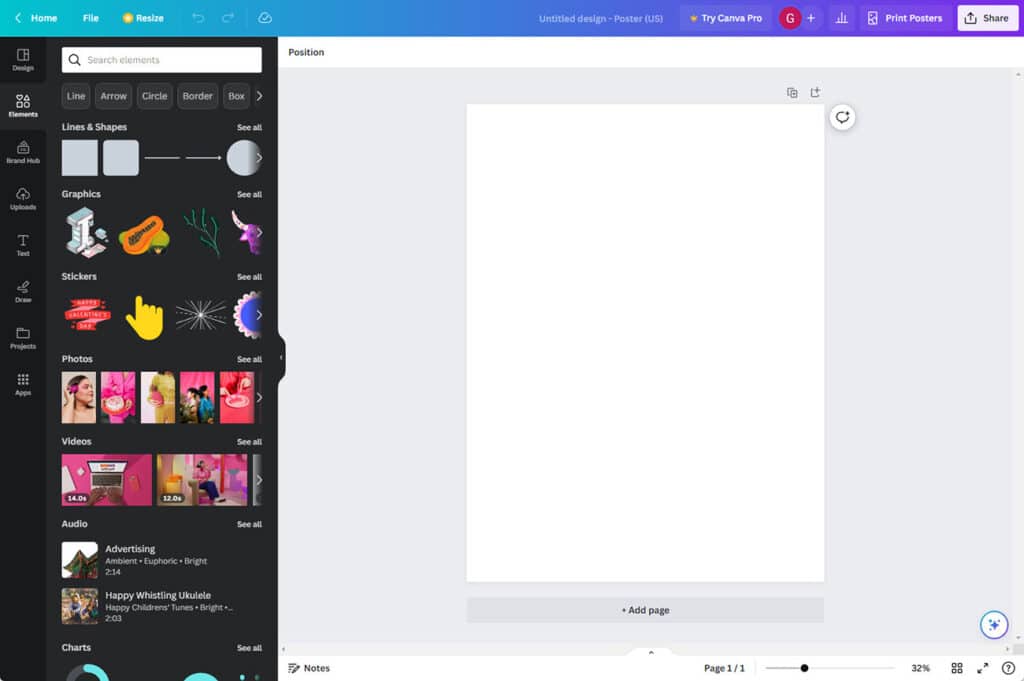Duplicate page using icon above canvas
The height and width of the screenshot is (681, 1024).
coord(792,92)
